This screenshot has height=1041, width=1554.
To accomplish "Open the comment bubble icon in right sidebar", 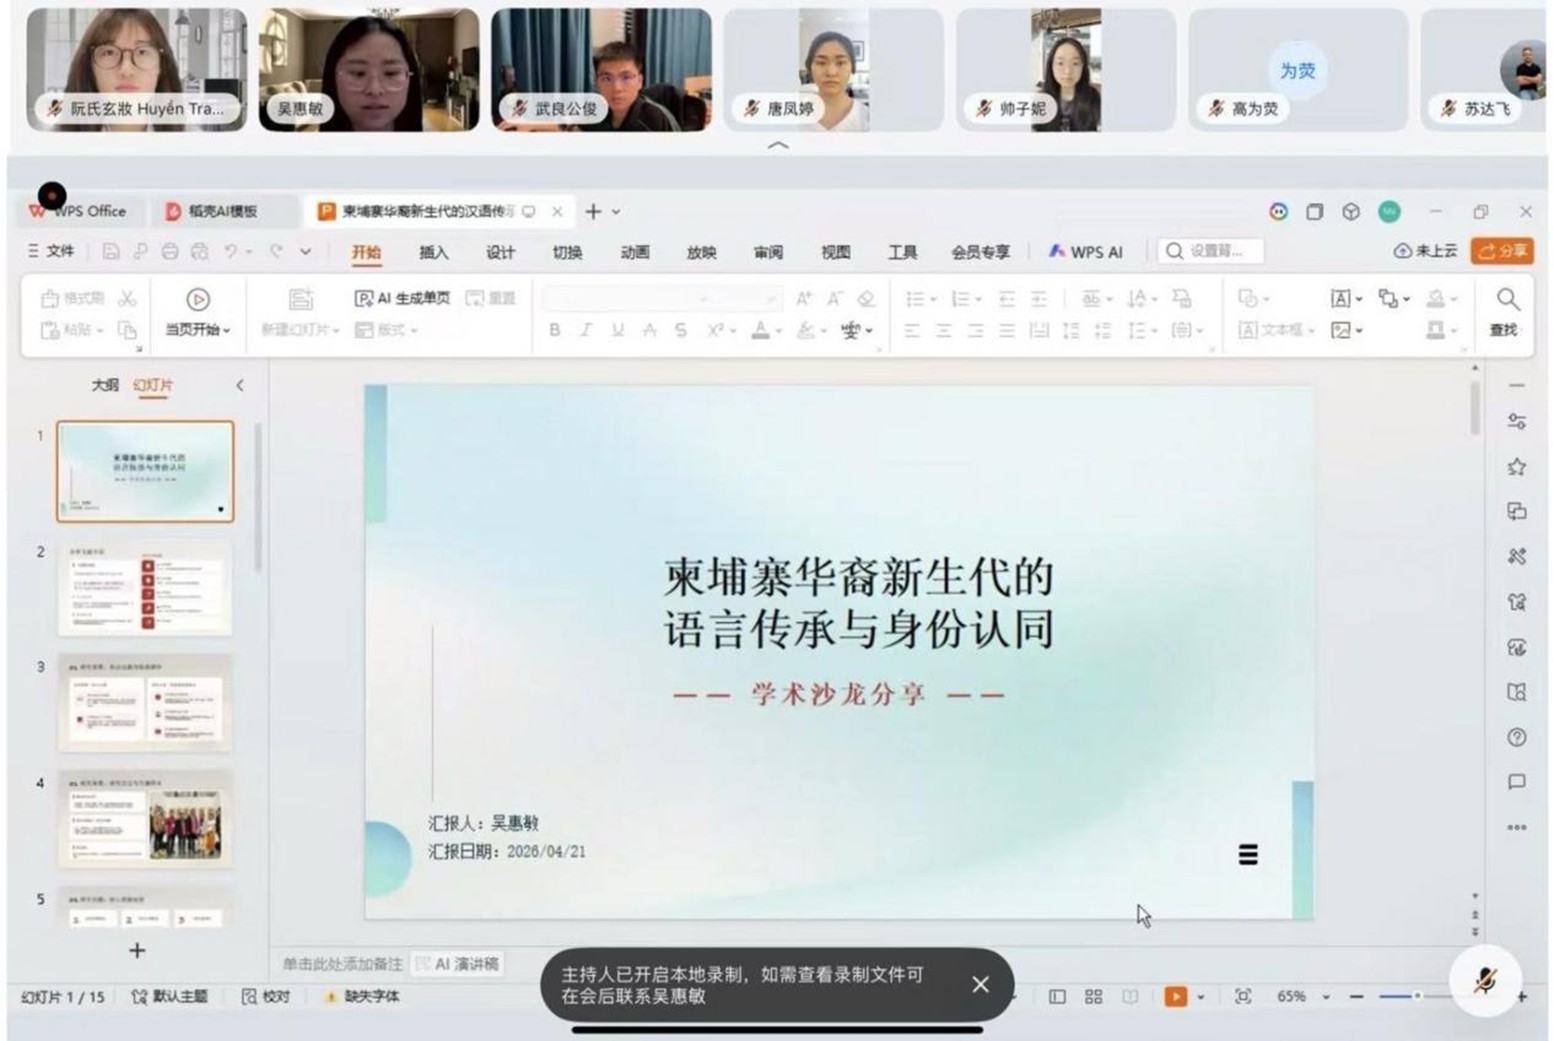I will coord(1516,782).
